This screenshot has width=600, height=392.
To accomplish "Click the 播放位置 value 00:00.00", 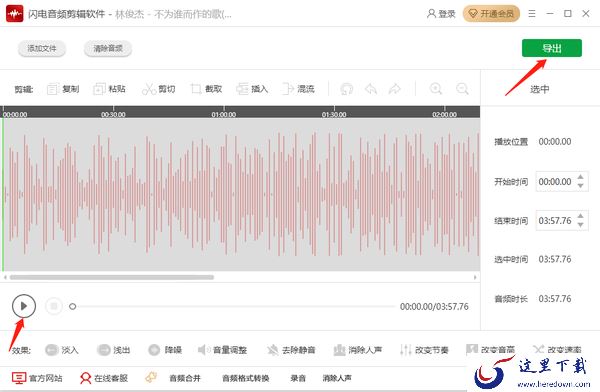I will click(555, 142).
